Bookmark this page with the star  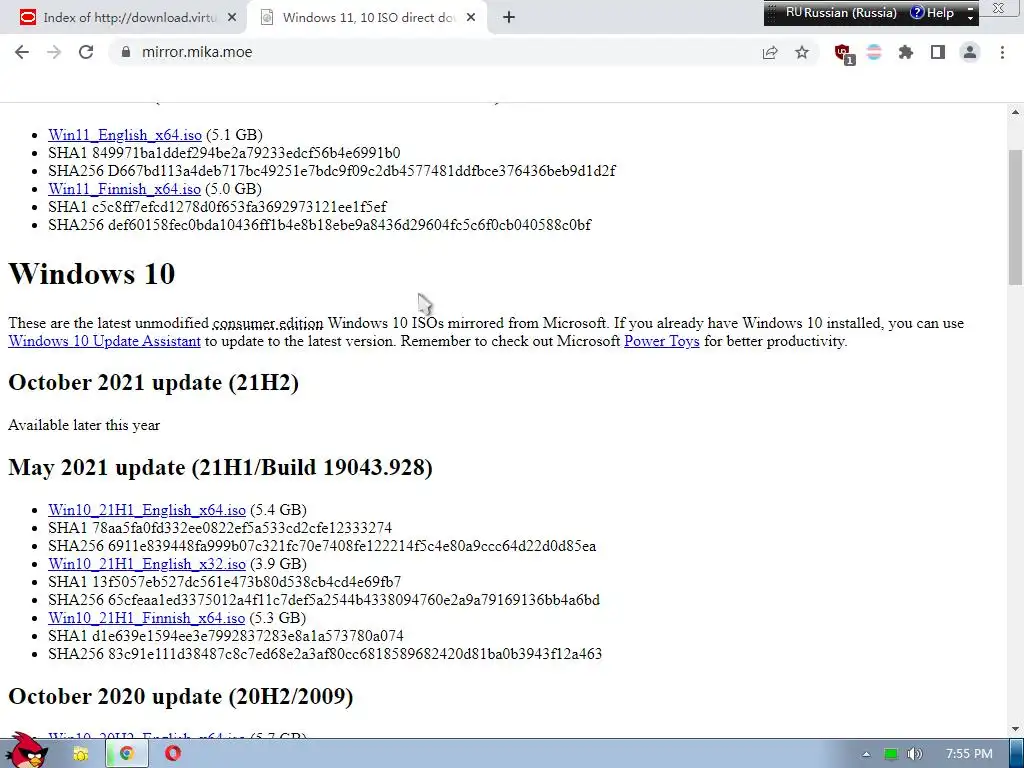click(802, 52)
